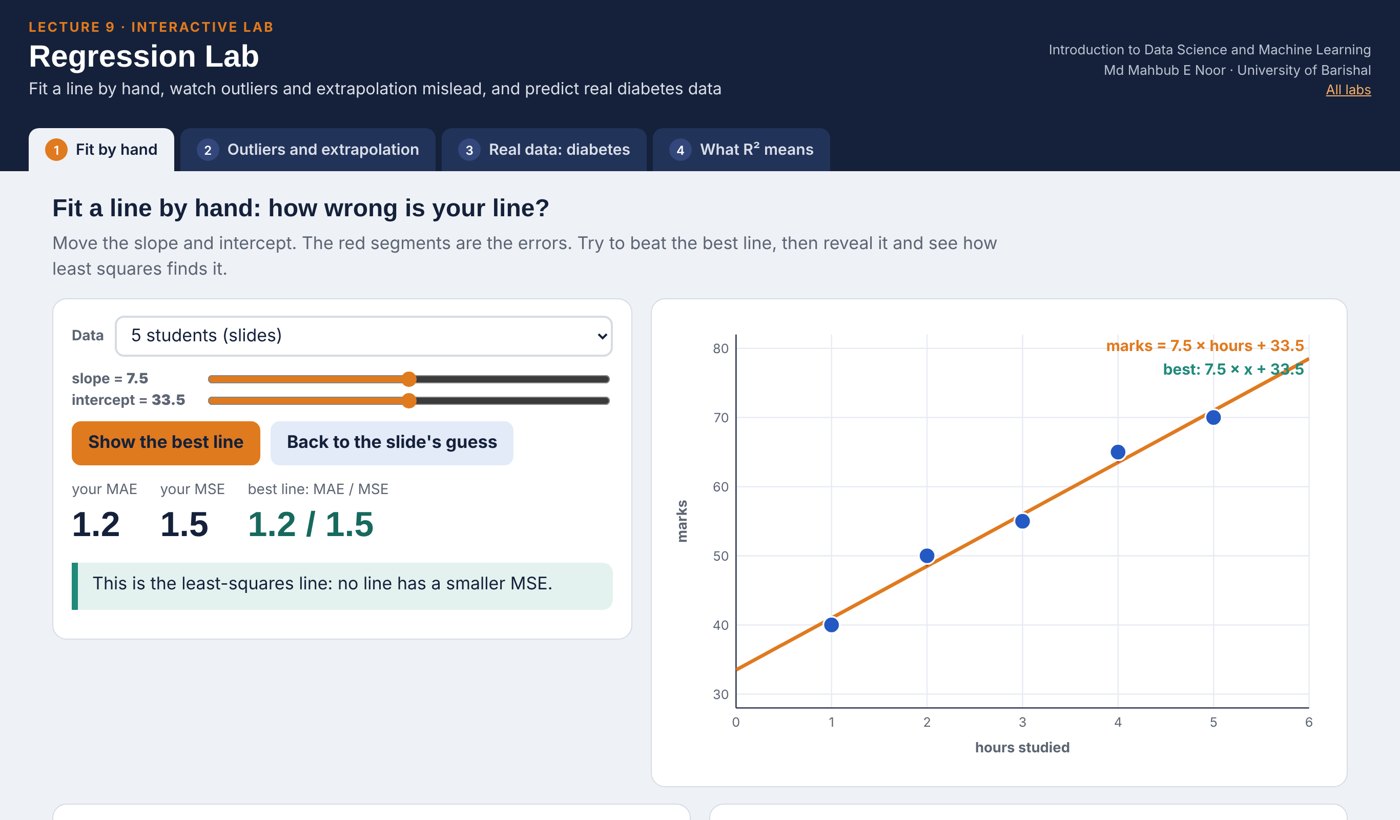
Task: Click the data point at 2 hours
Action: pyautogui.click(x=927, y=556)
